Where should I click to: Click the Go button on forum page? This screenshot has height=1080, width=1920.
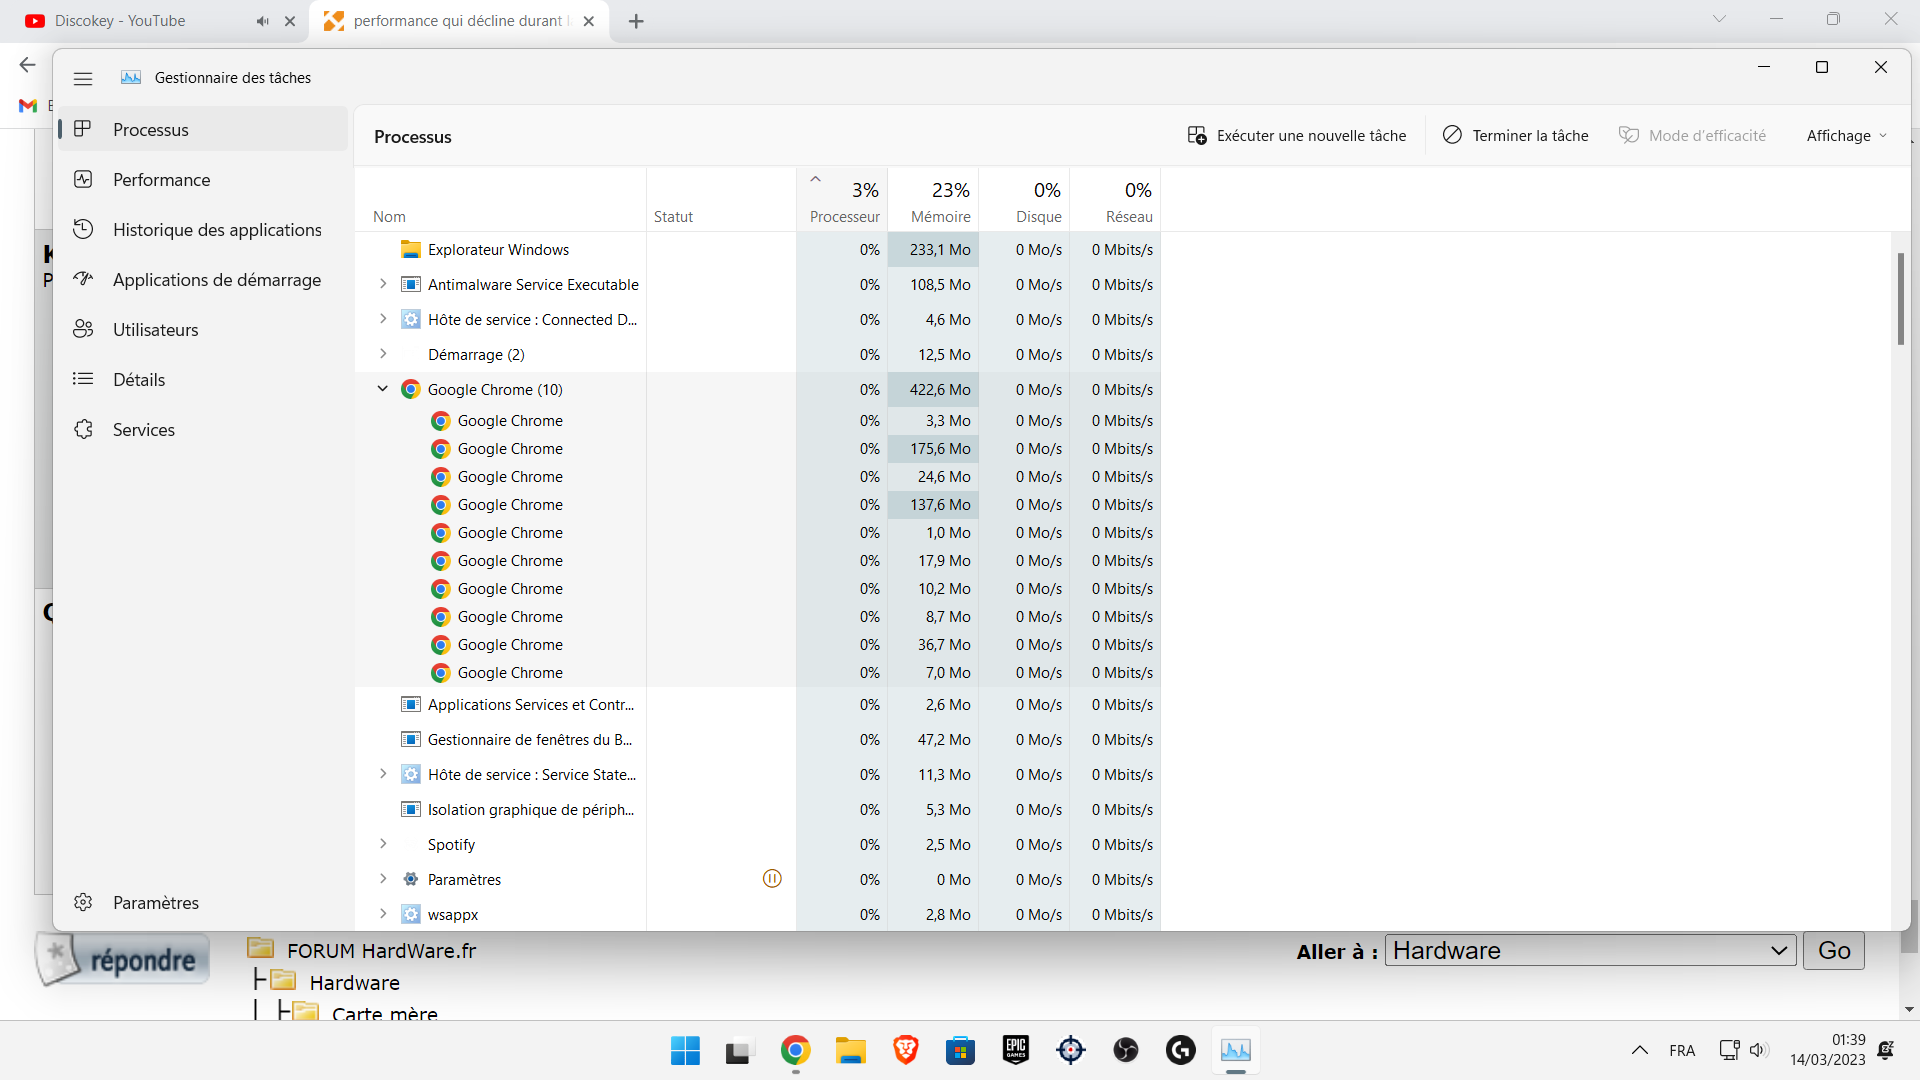click(1834, 951)
